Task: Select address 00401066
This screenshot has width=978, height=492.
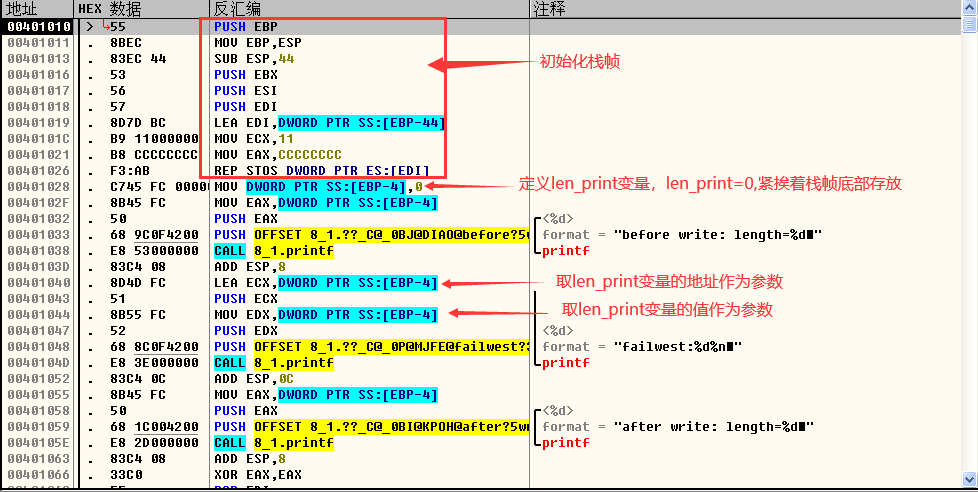Action: [39, 475]
